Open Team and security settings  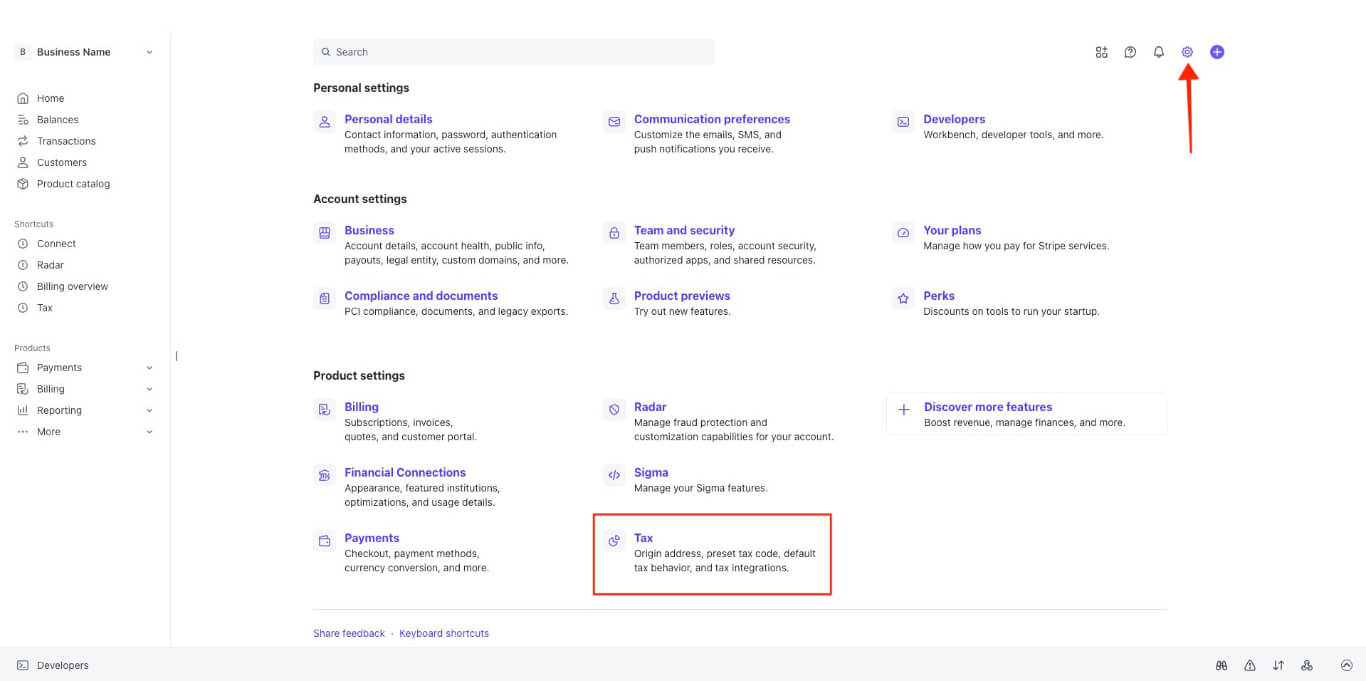coord(684,230)
